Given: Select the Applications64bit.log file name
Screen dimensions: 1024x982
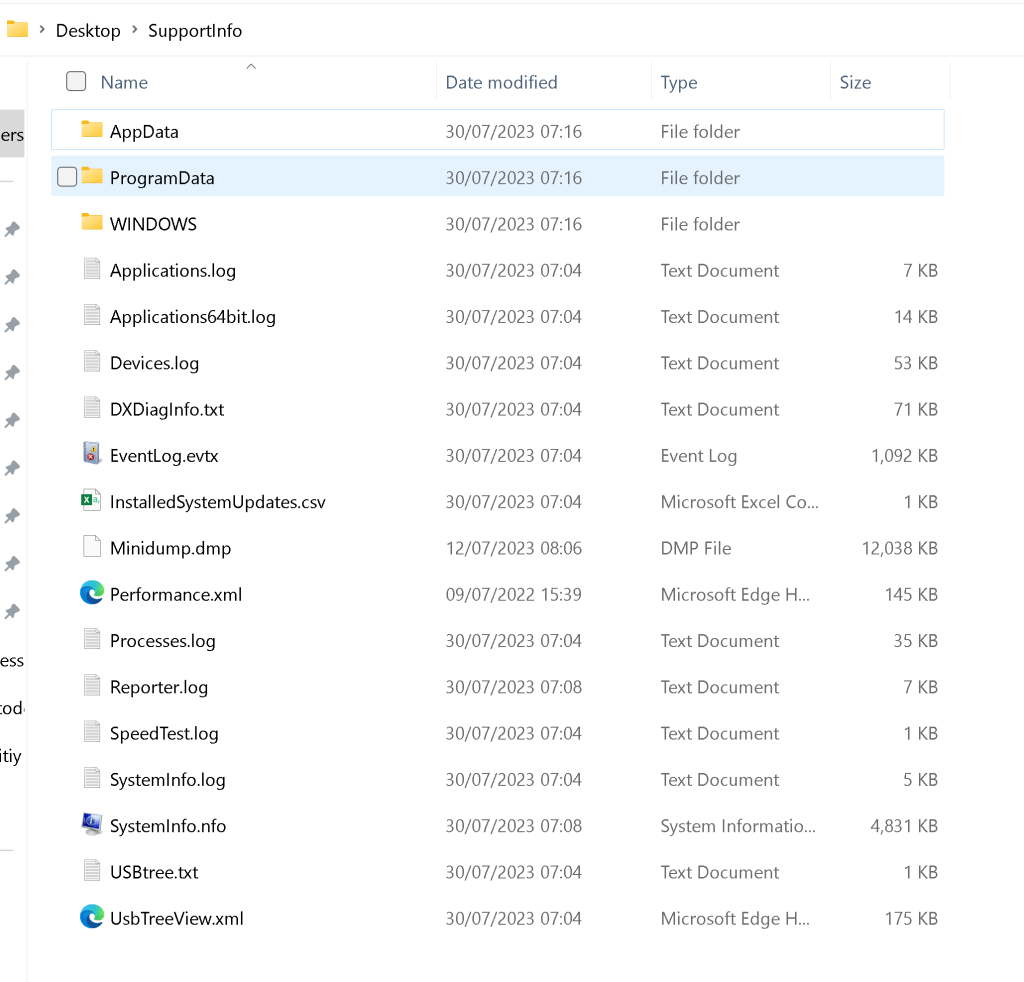Looking at the screenshot, I should pos(193,317).
